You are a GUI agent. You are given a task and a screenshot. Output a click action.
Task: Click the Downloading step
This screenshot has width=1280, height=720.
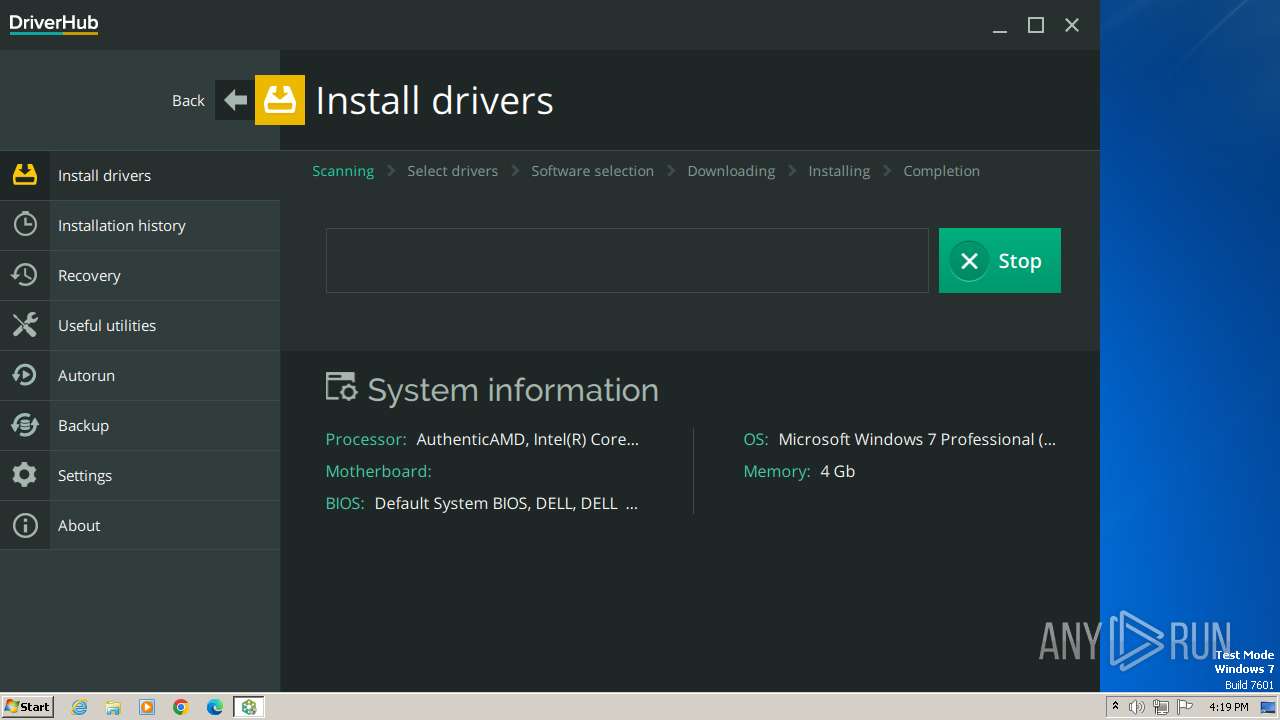(x=731, y=171)
